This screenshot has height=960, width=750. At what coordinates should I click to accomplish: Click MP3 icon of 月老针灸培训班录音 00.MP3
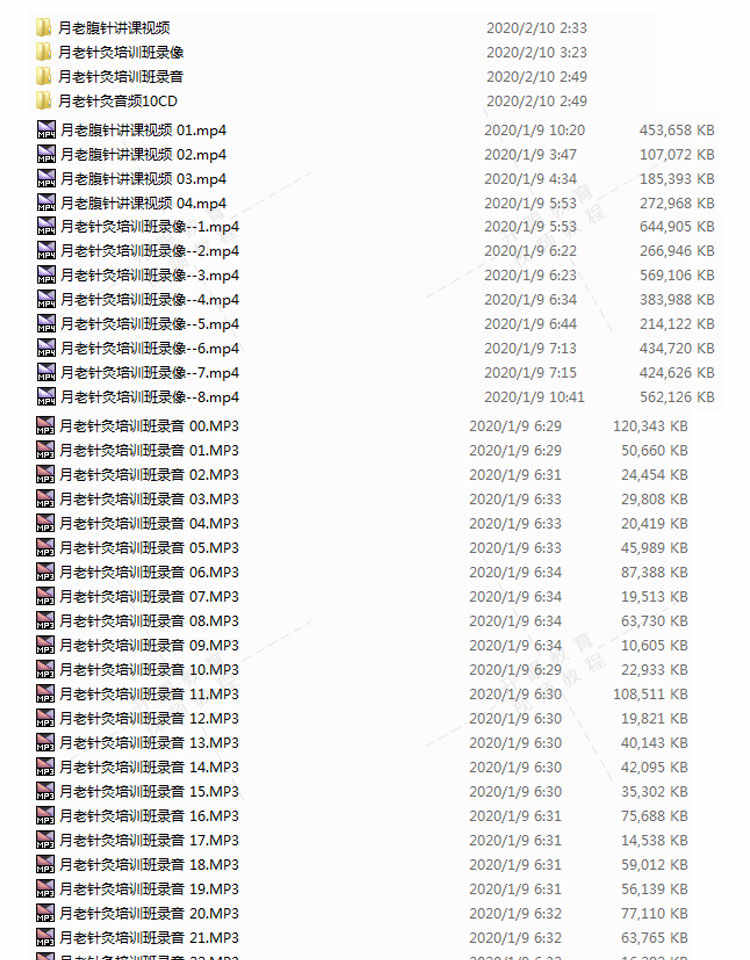tap(45, 426)
